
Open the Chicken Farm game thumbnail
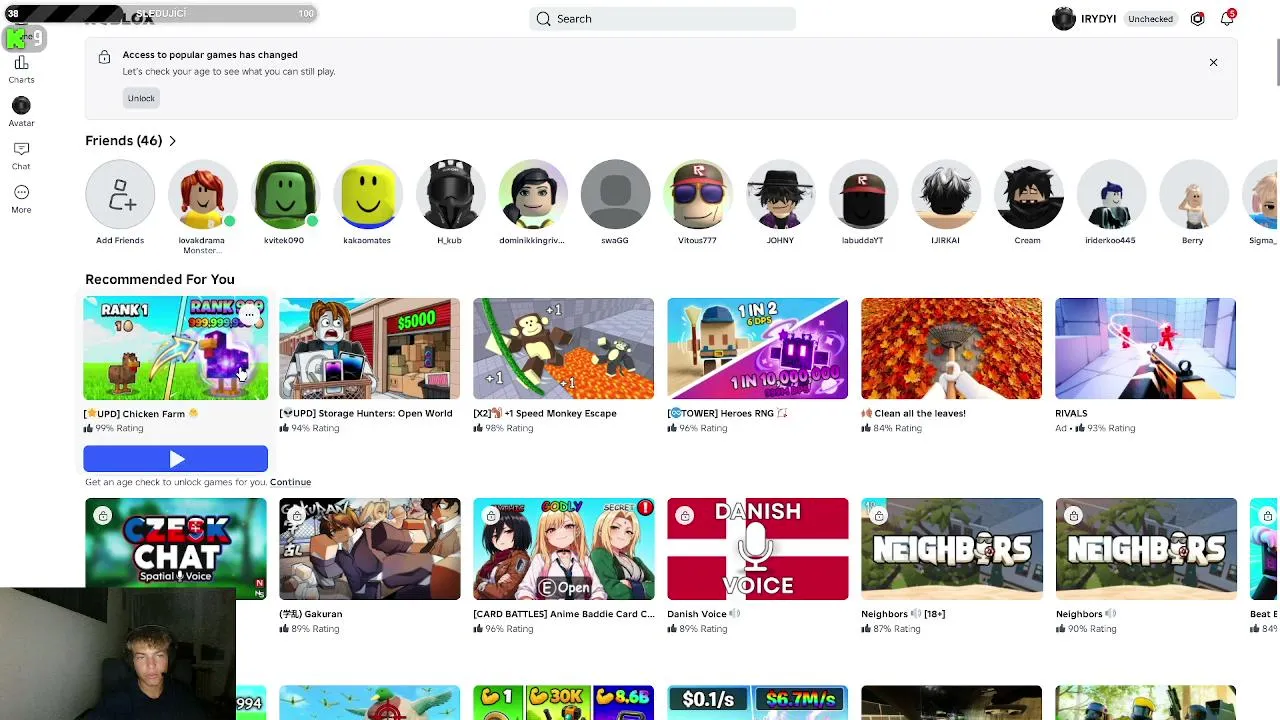click(x=175, y=349)
